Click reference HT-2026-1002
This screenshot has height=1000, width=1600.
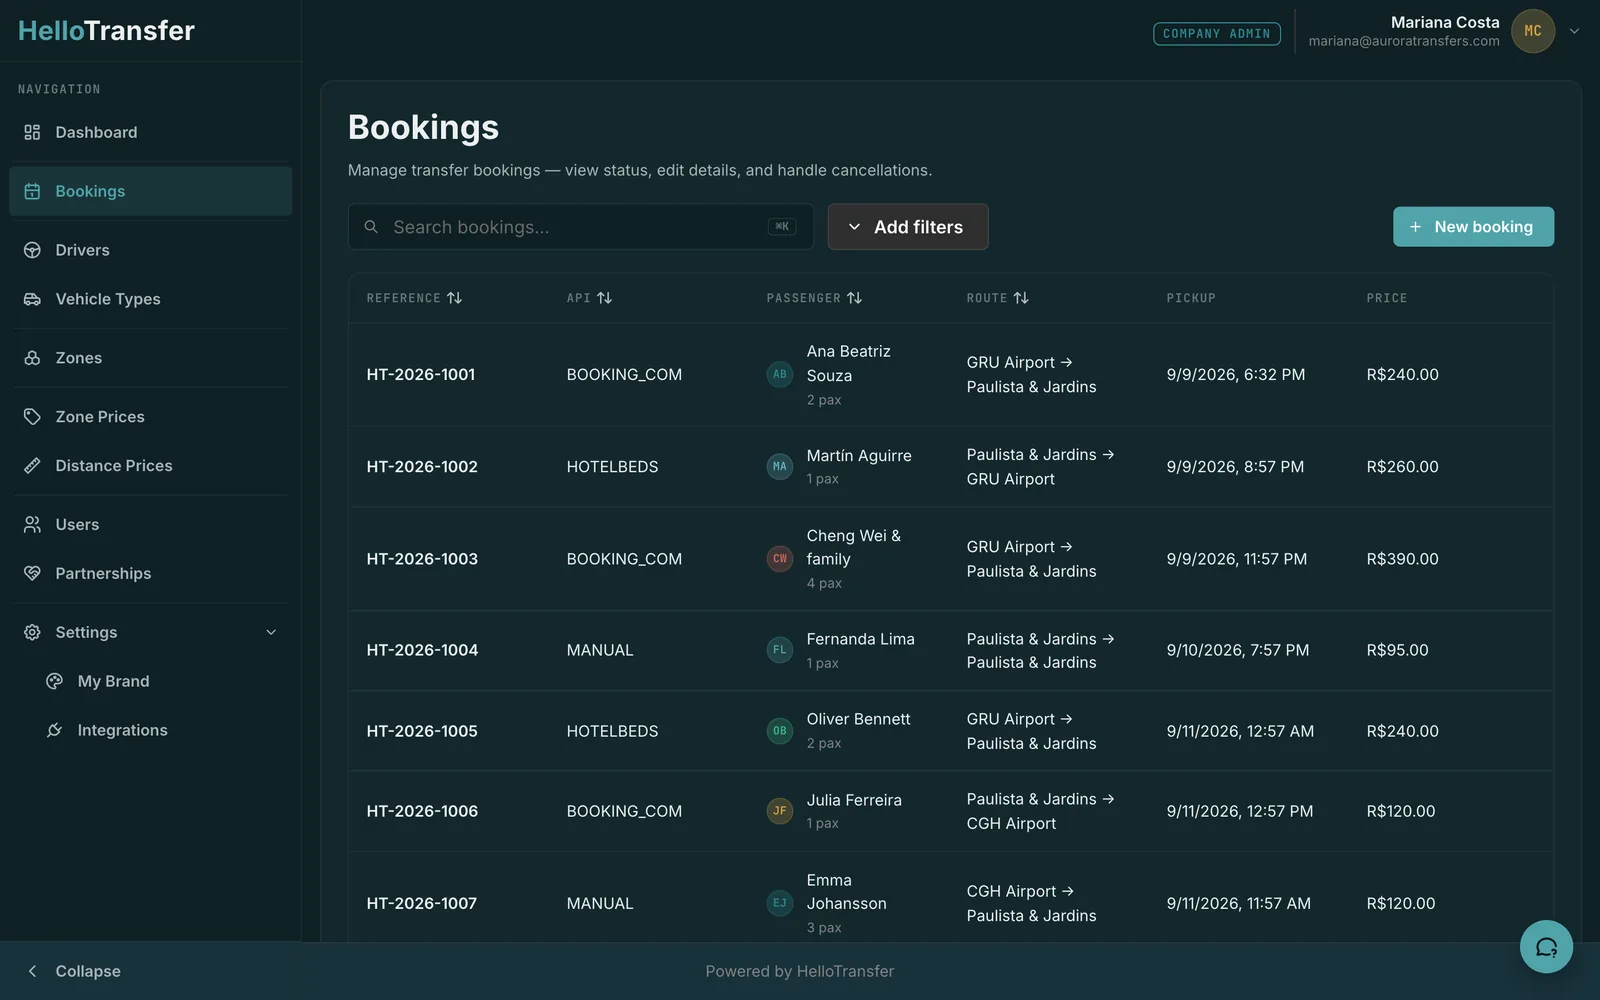pyautogui.click(x=422, y=467)
